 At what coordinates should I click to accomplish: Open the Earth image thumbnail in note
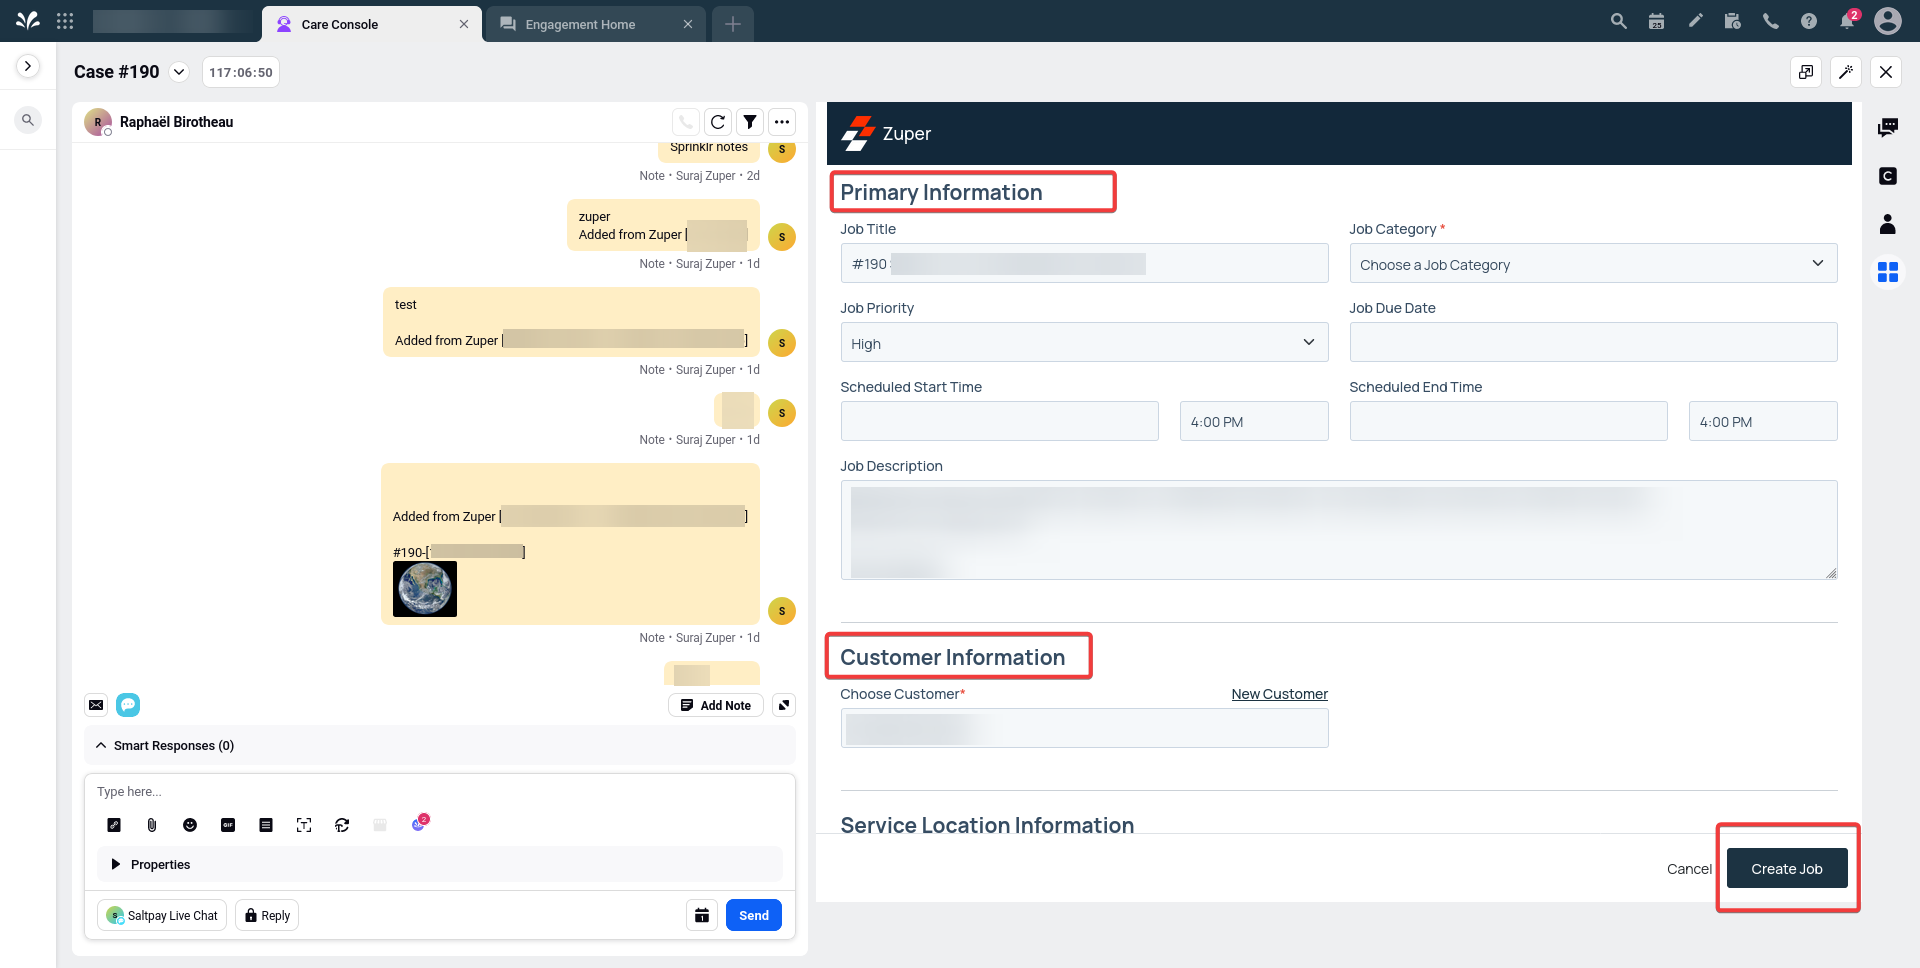[x=425, y=588]
